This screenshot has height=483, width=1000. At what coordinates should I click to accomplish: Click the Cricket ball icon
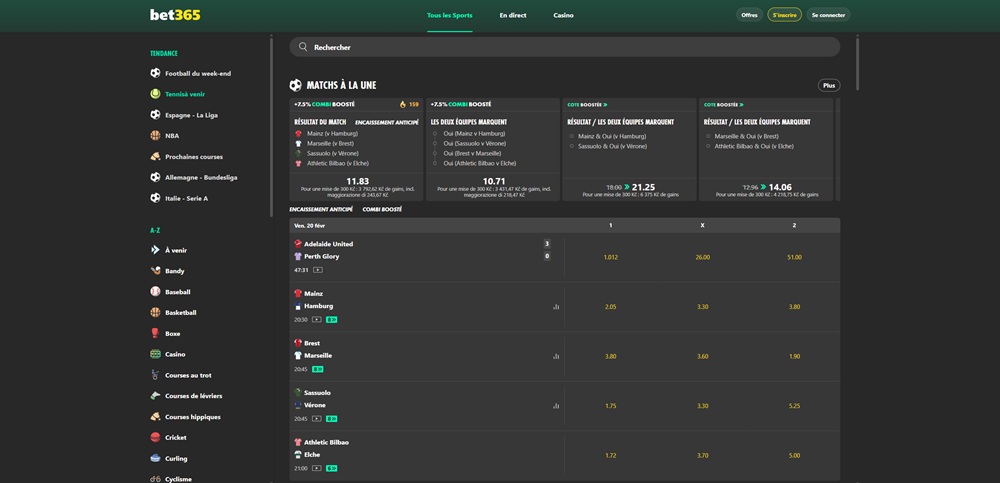tap(155, 438)
